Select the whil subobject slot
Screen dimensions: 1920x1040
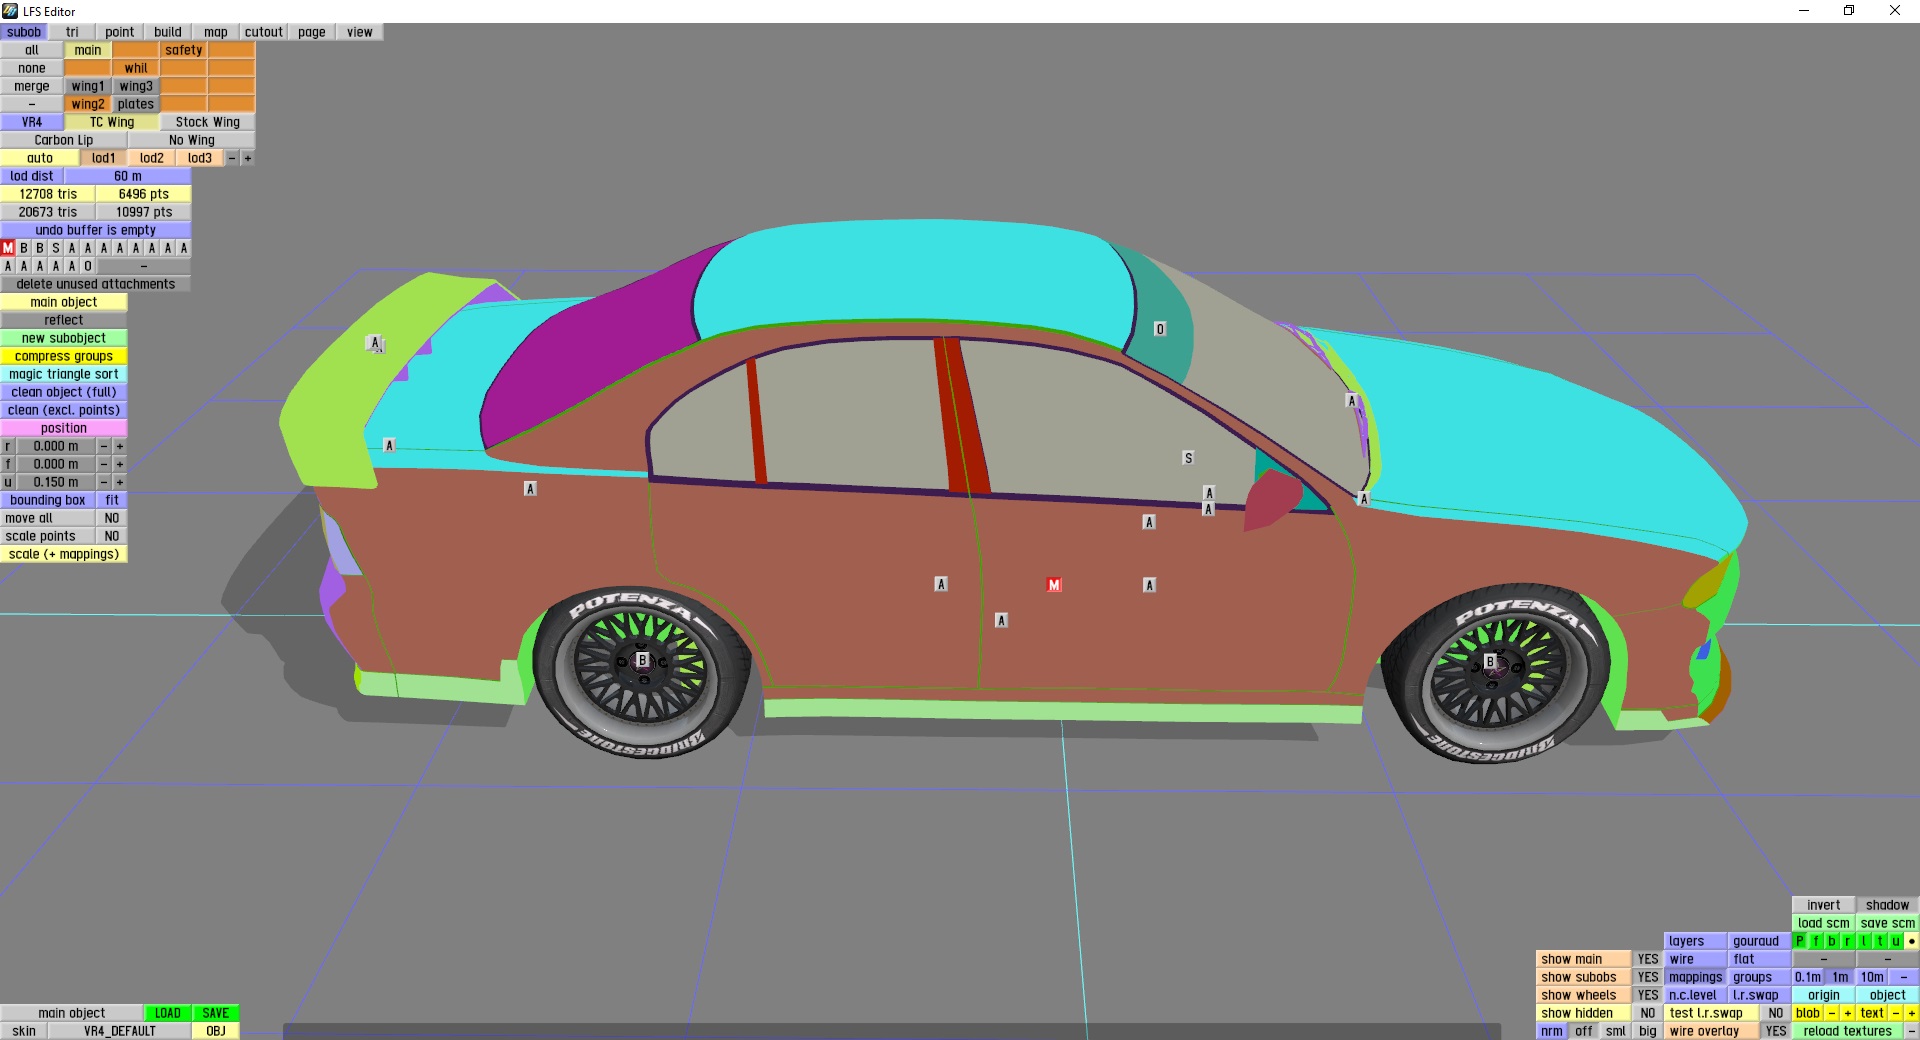pos(136,68)
